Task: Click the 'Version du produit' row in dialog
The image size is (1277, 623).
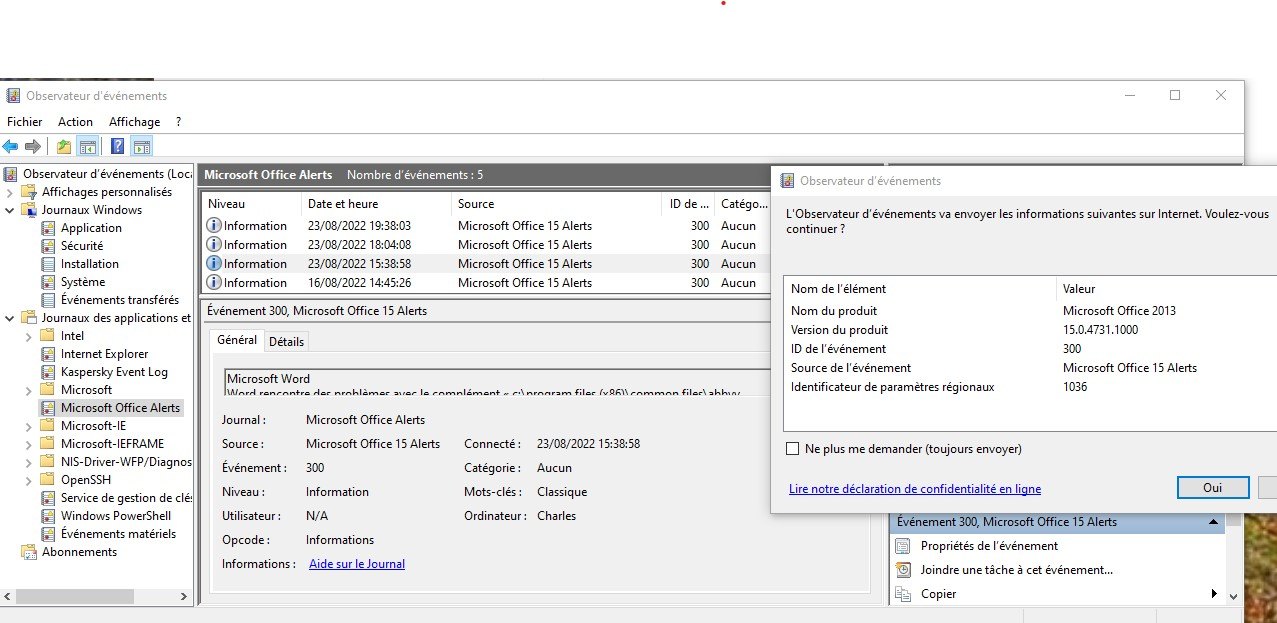Action: click(1030, 330)
